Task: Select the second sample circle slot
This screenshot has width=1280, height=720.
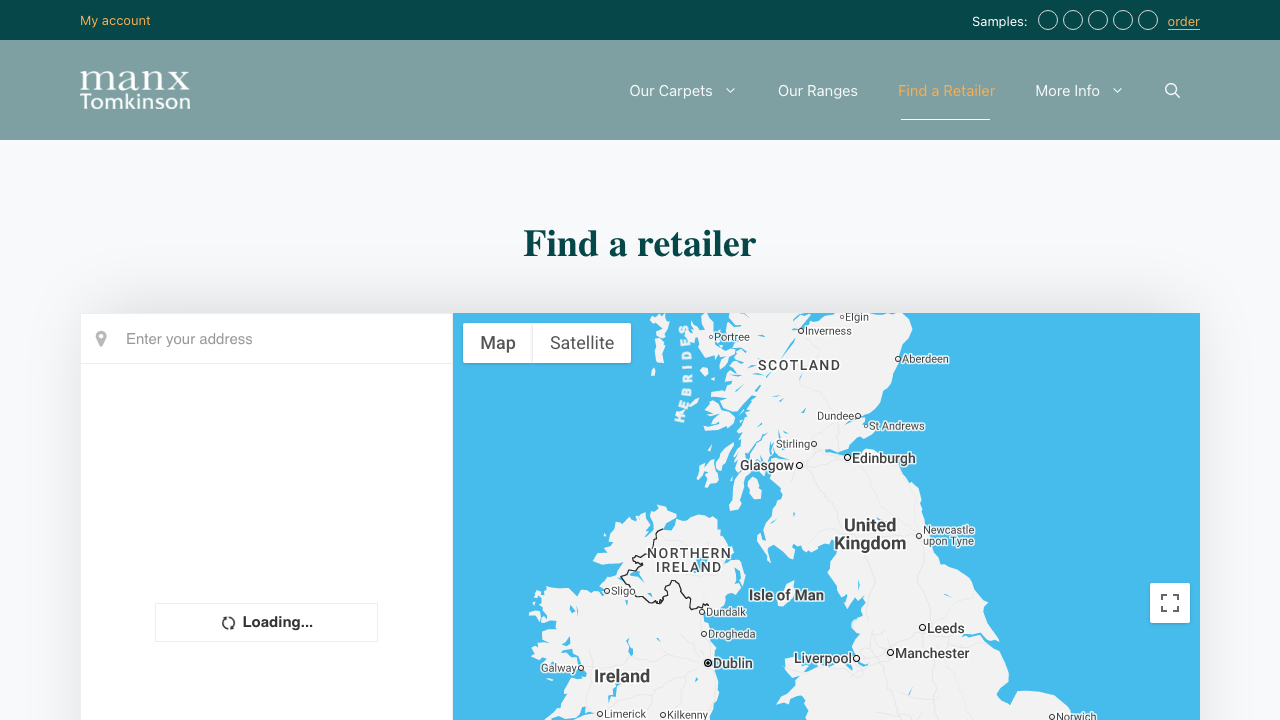Action: coord(1073,19)
